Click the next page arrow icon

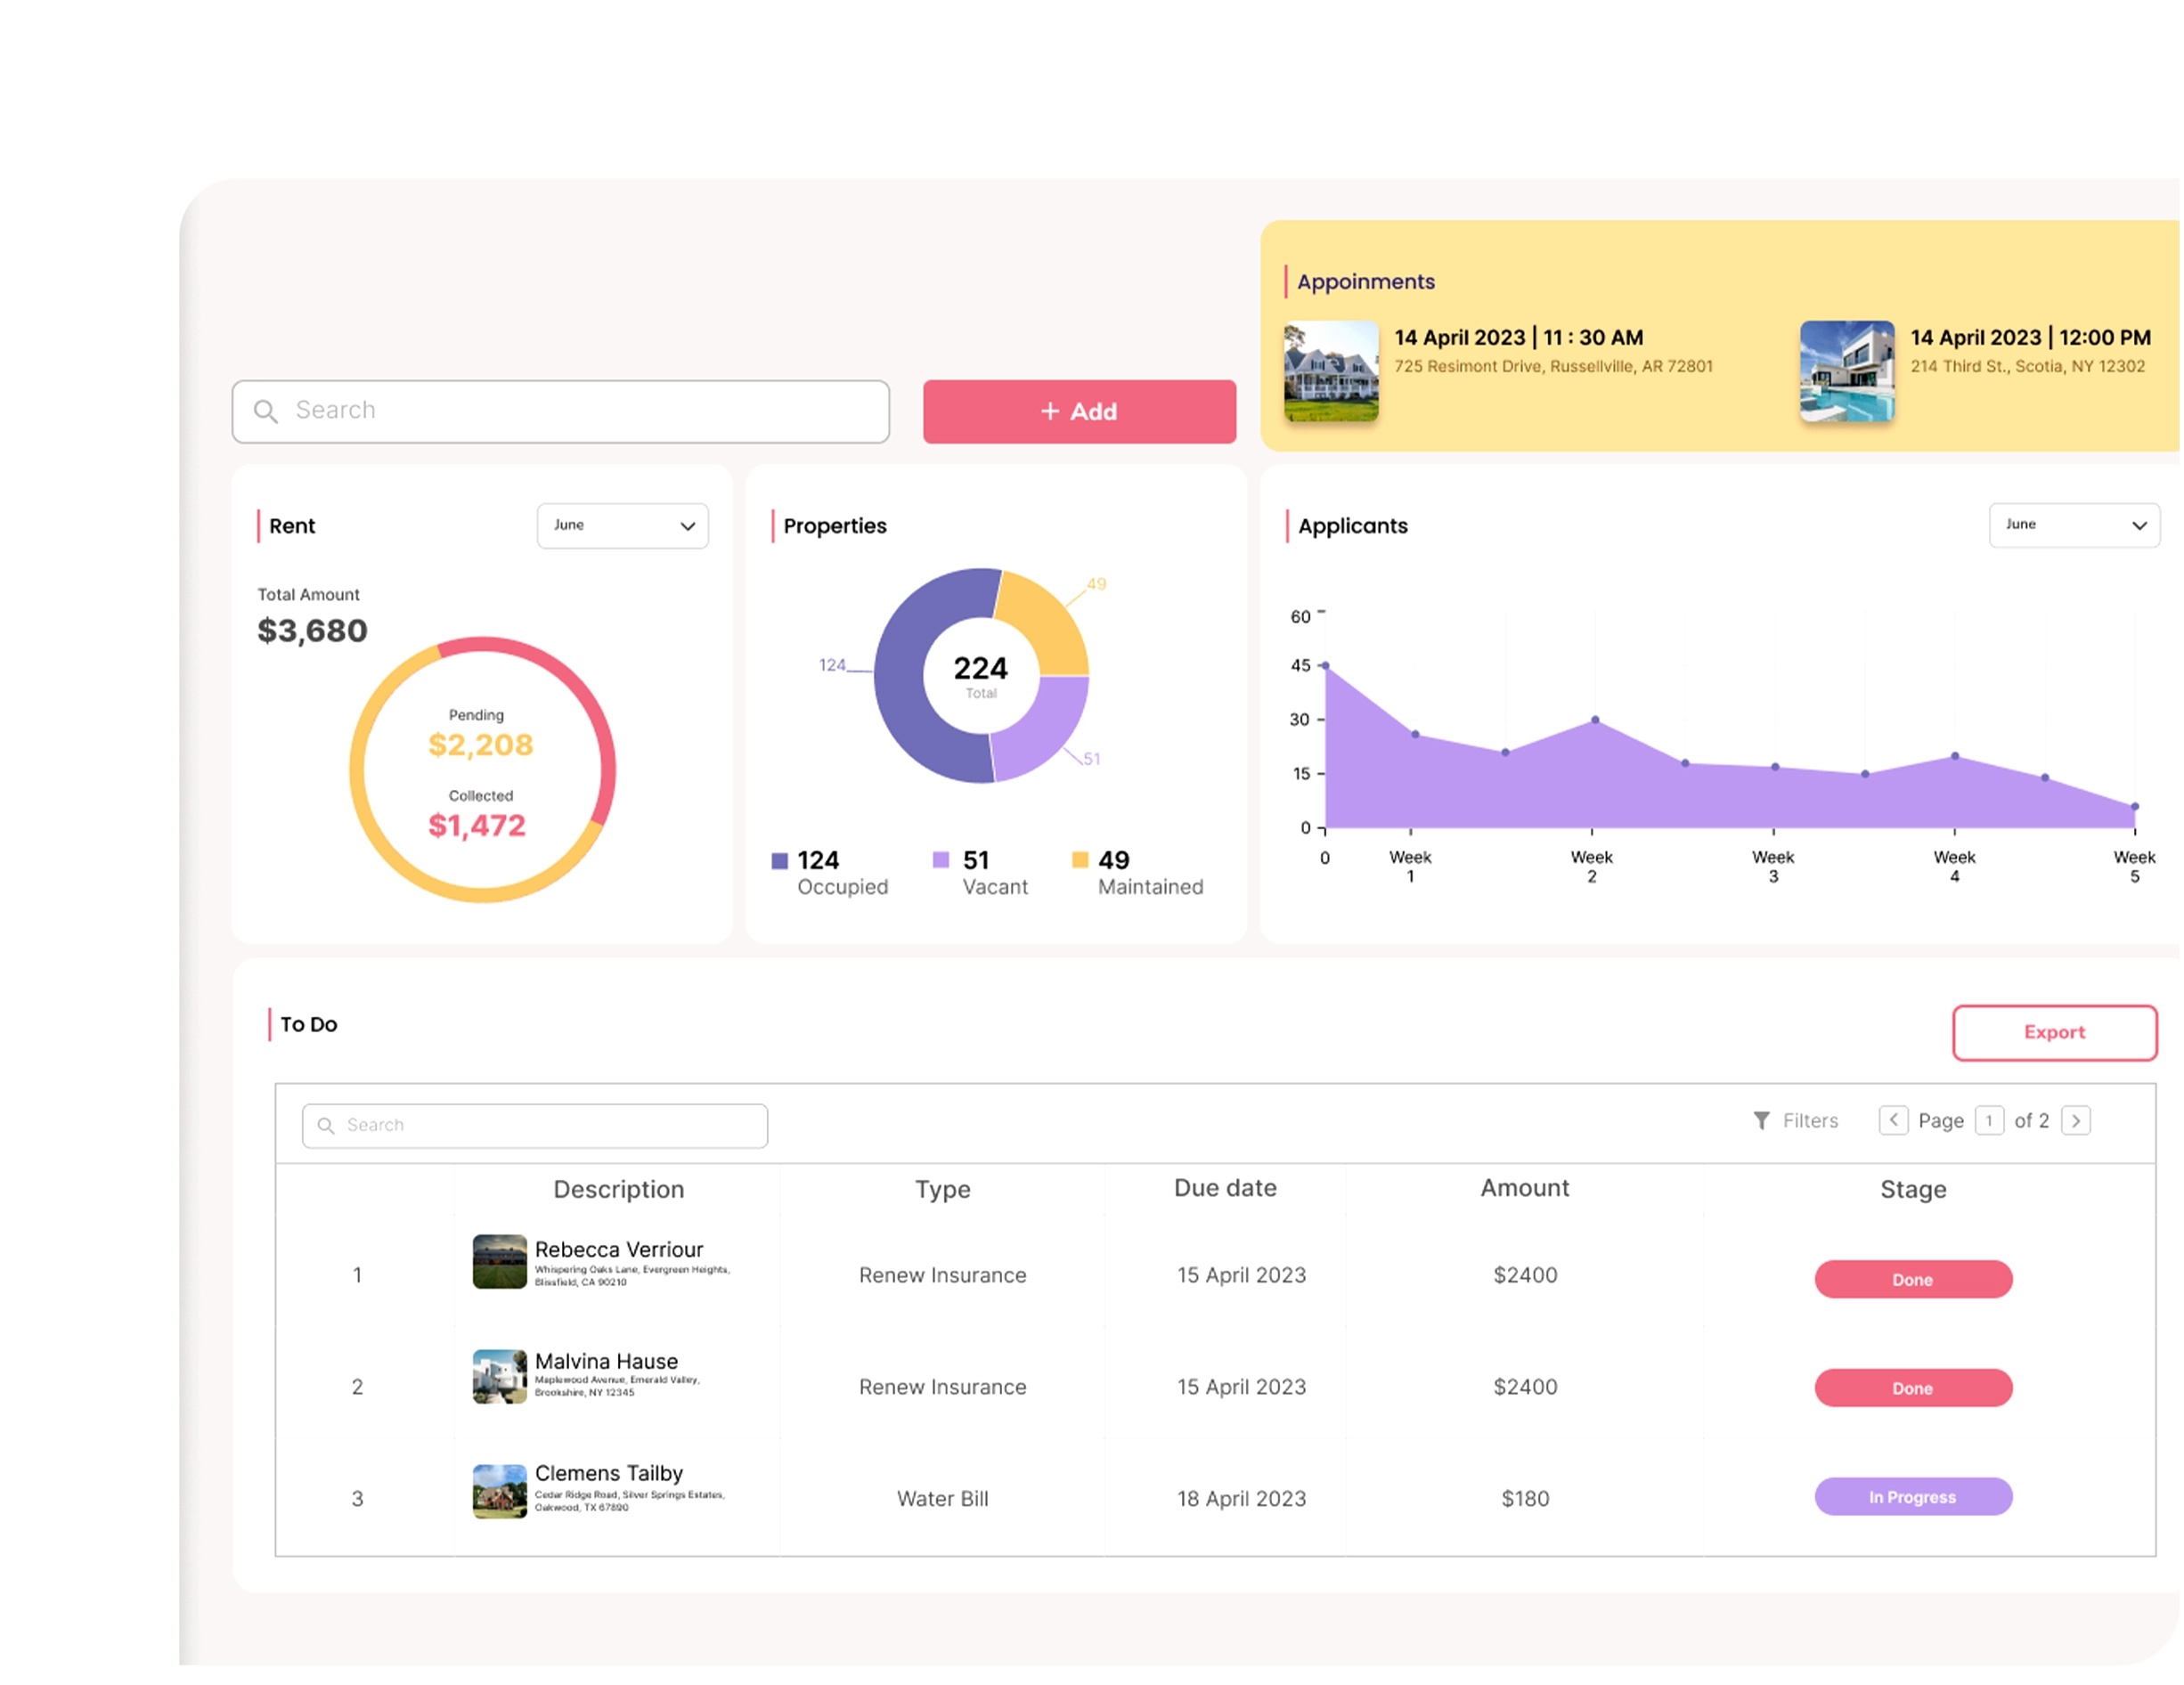2077,1121
